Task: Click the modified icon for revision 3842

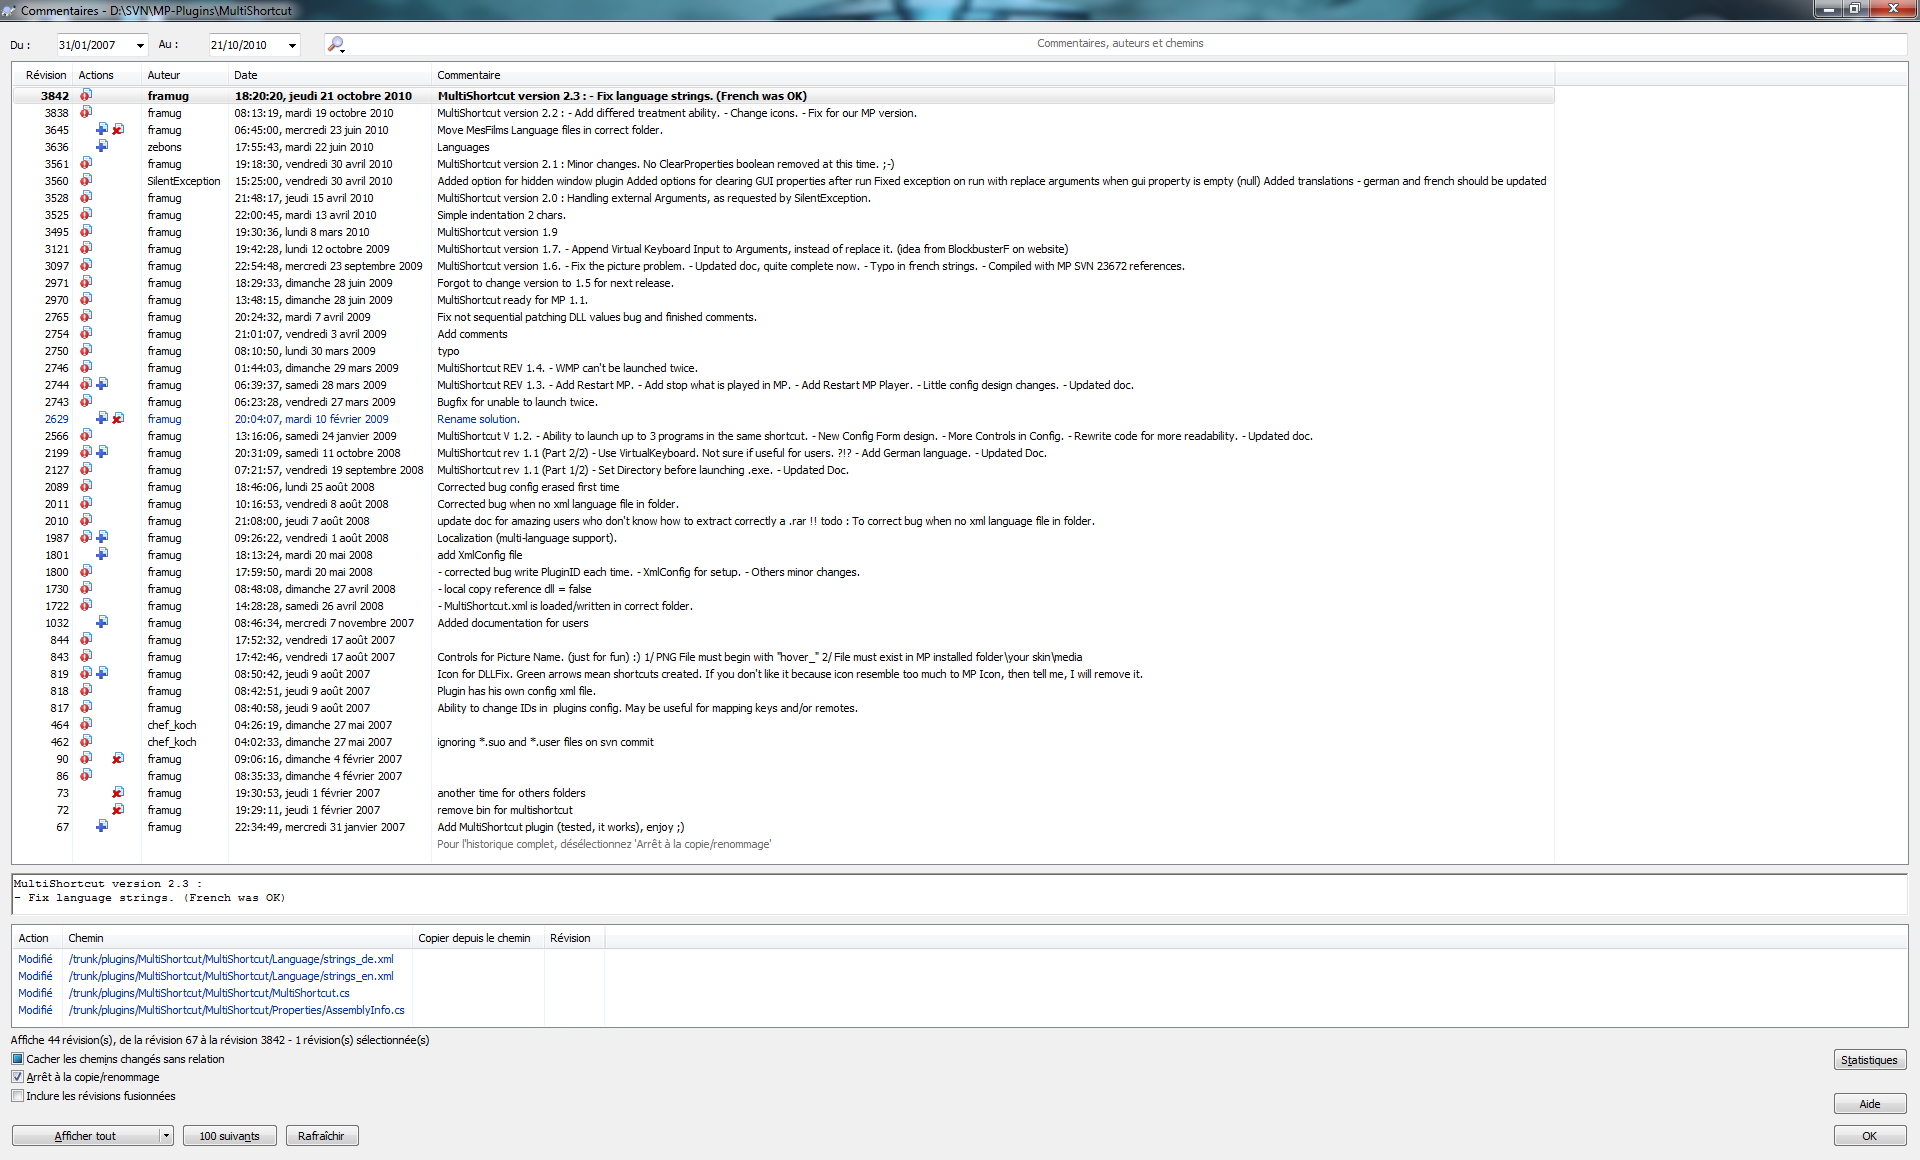Action: (x=86, y=96)
